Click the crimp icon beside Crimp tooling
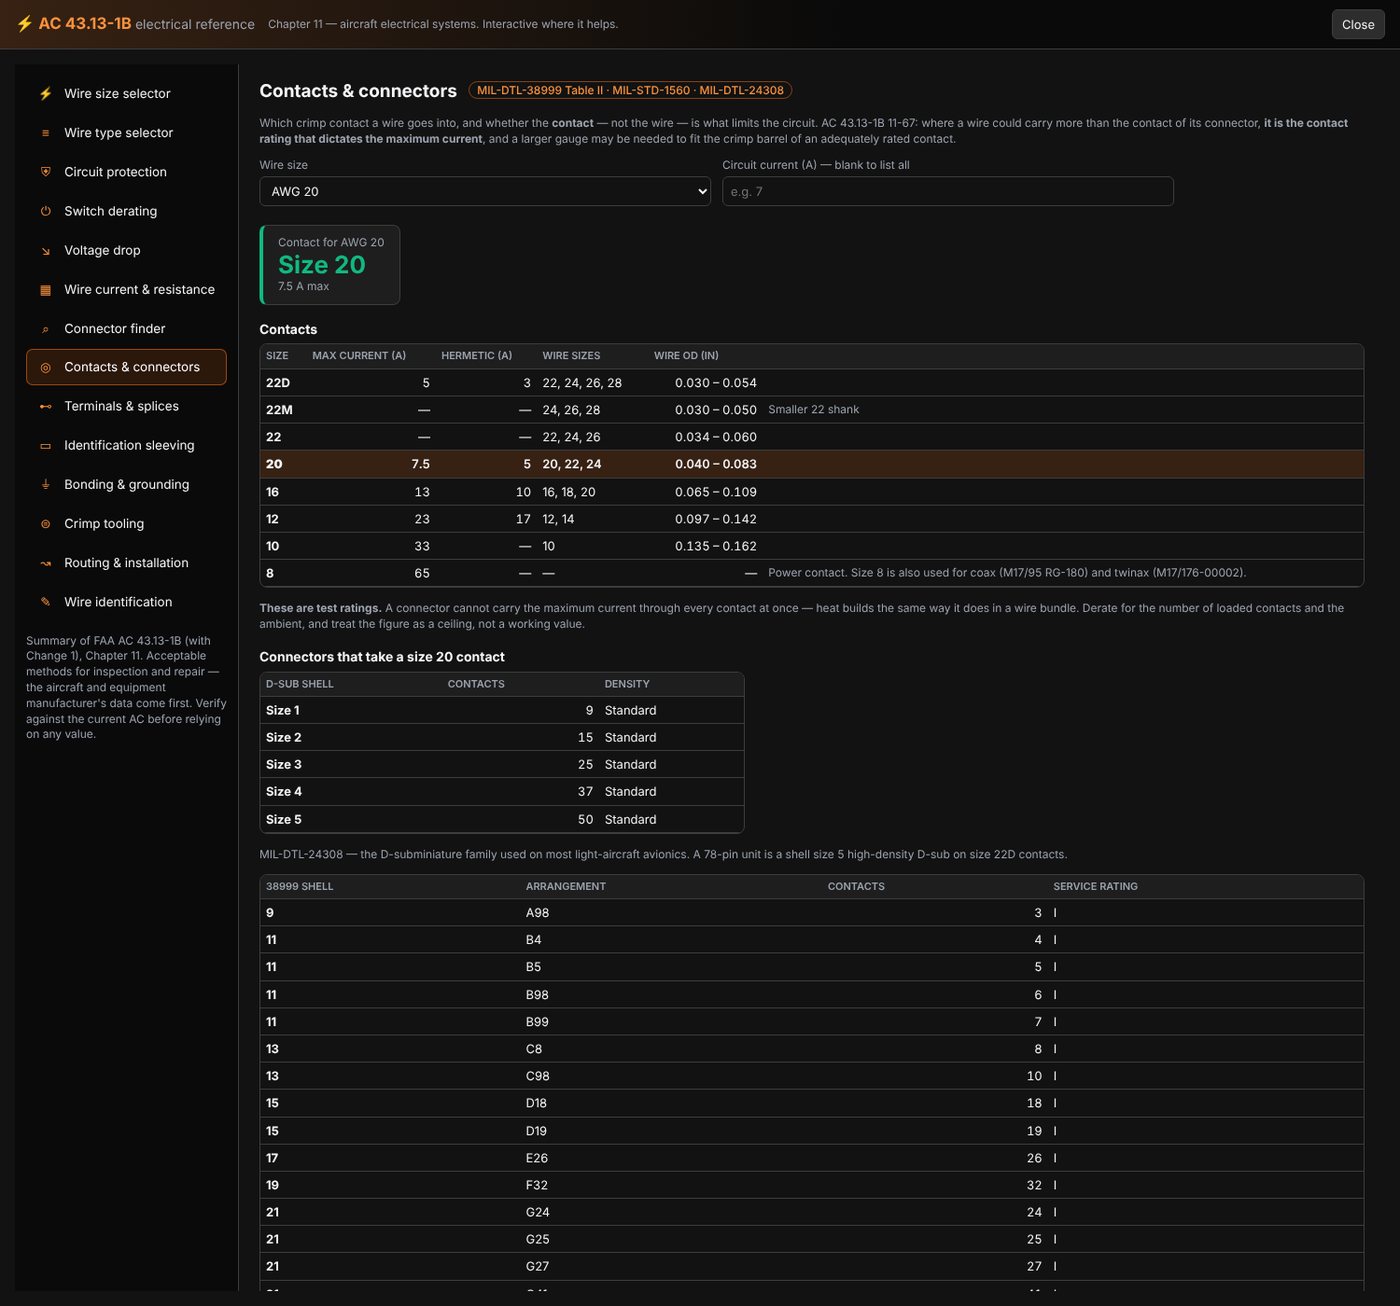 pyautogui.click(x=45, y=524)
